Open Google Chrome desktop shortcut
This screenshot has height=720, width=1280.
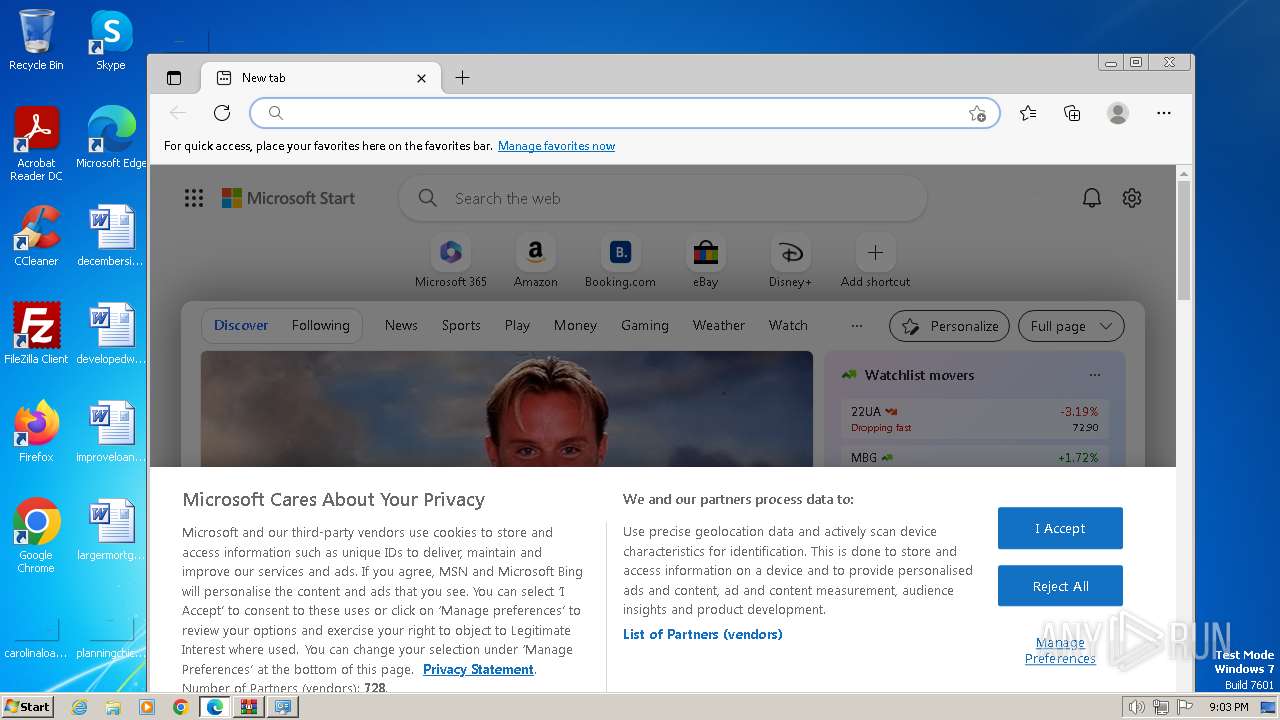pyautogui.click(x=36, y=536)
